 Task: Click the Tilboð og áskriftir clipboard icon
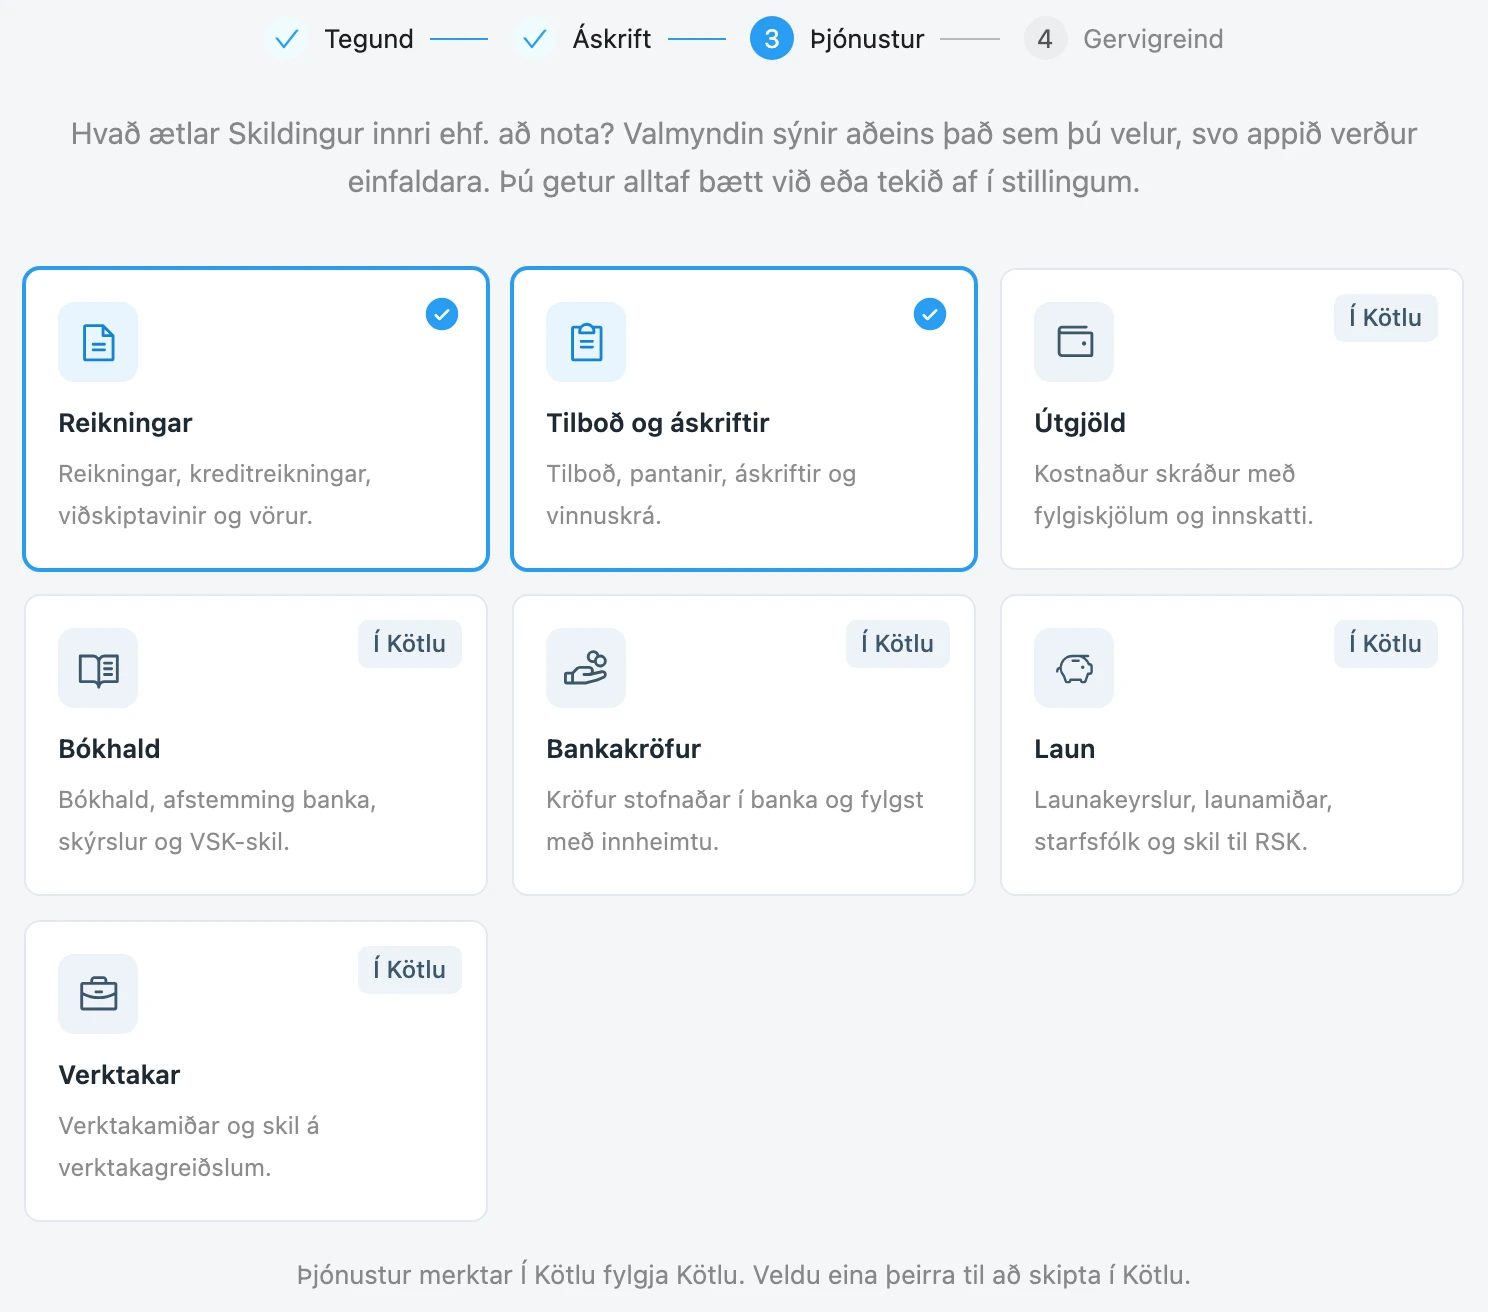586,342
